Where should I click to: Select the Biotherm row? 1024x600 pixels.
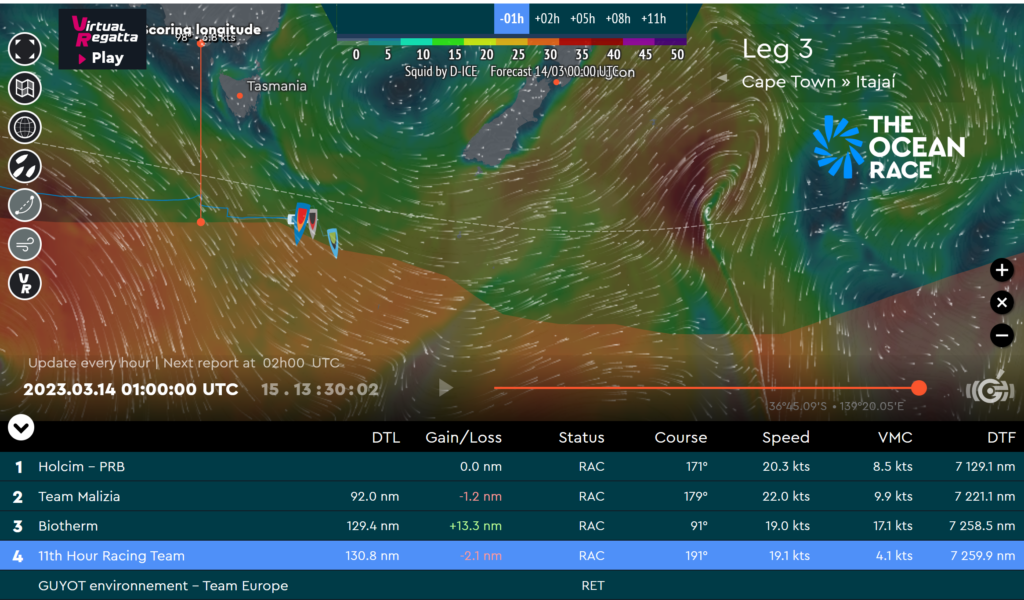pyautogui.click(x=512, y=526)
